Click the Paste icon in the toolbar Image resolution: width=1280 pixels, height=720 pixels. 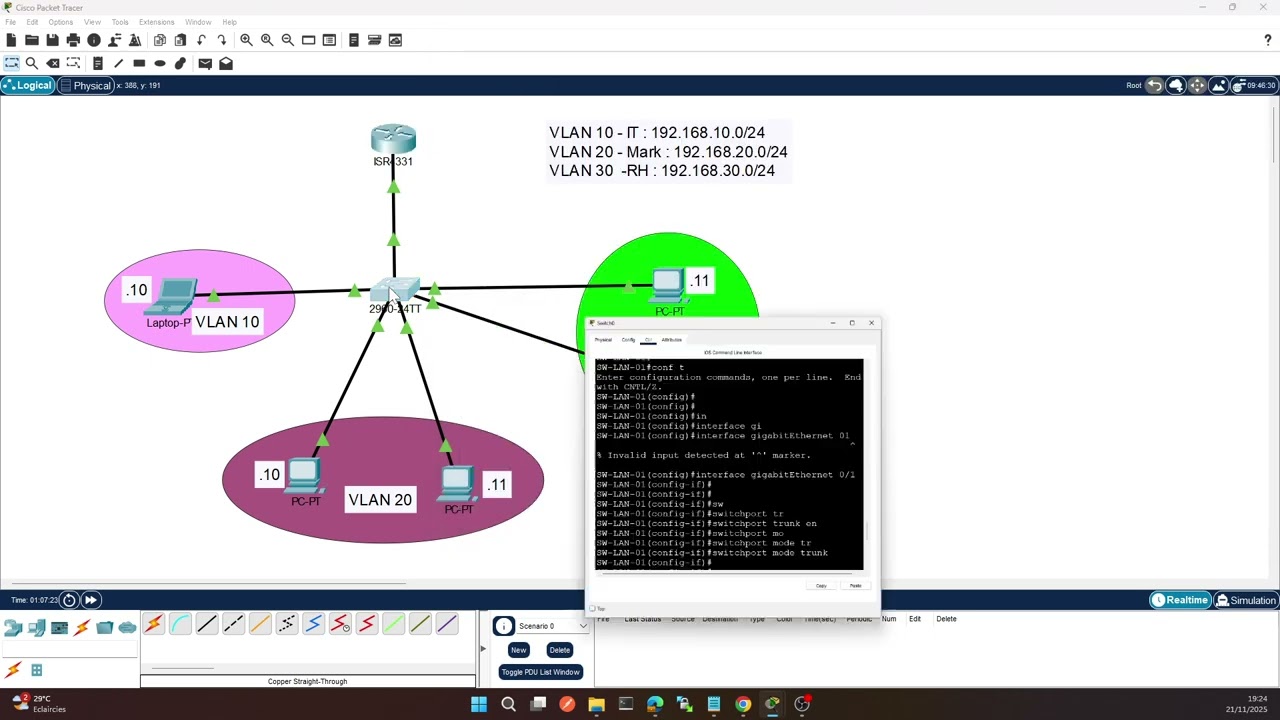[x=180, y=40]
